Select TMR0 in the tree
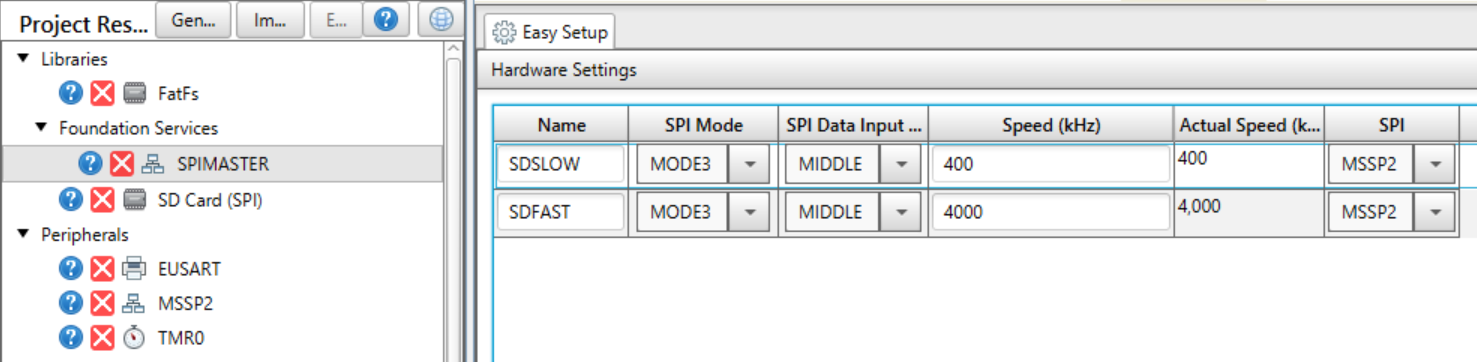The image size is (1477, 362). click(x=181, y=338)
